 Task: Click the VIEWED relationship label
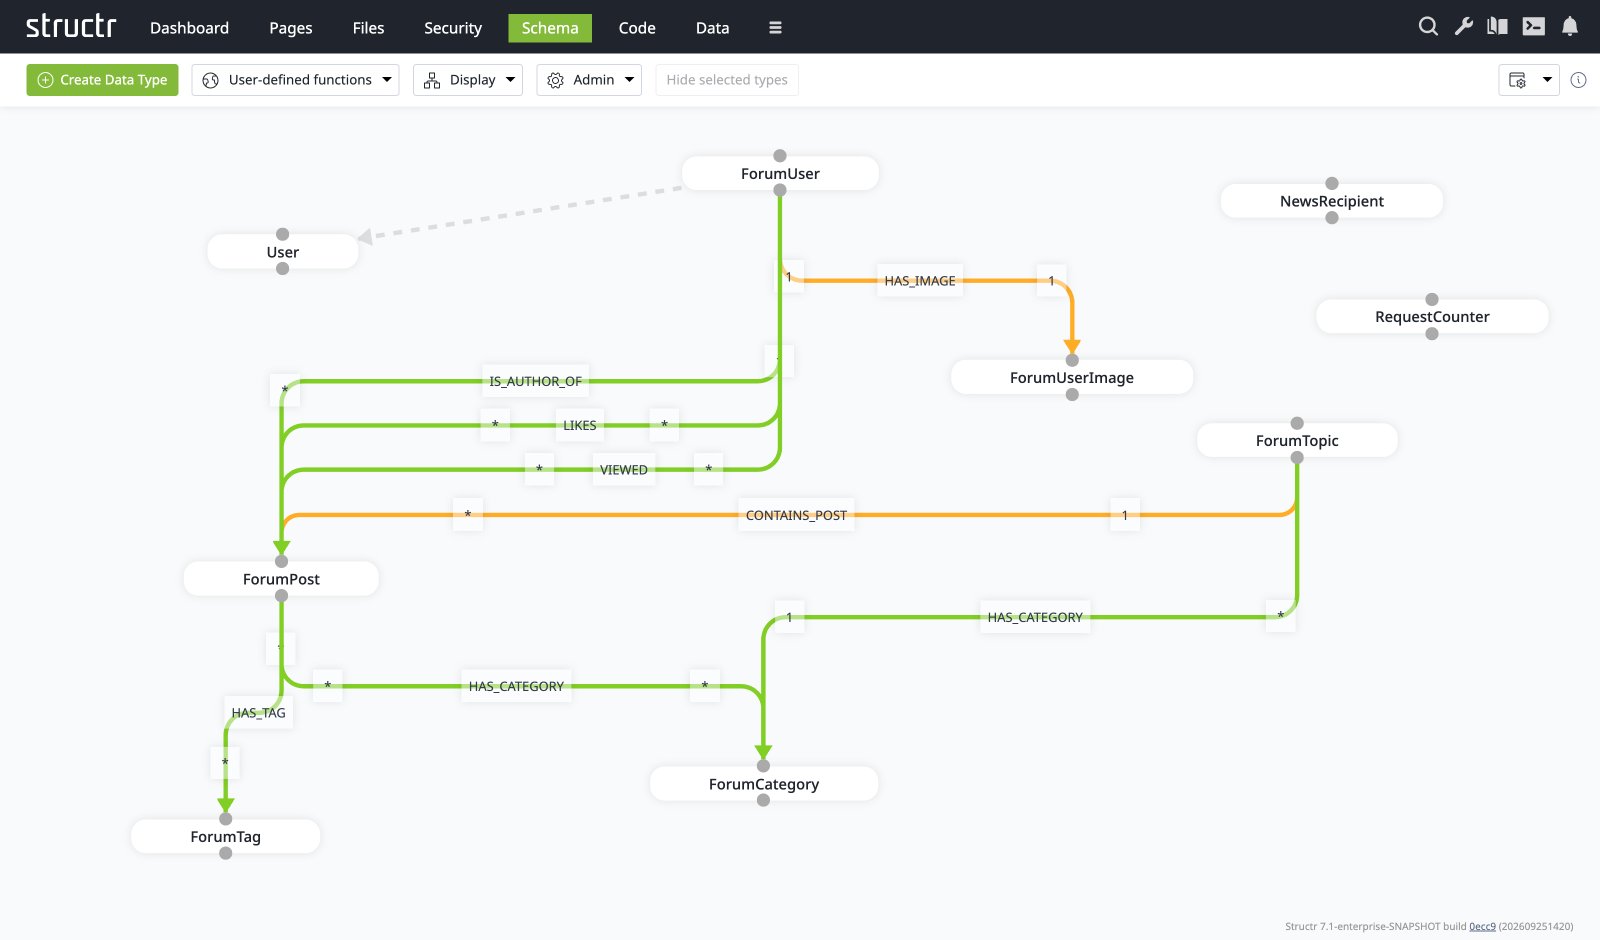pos(624,469)
